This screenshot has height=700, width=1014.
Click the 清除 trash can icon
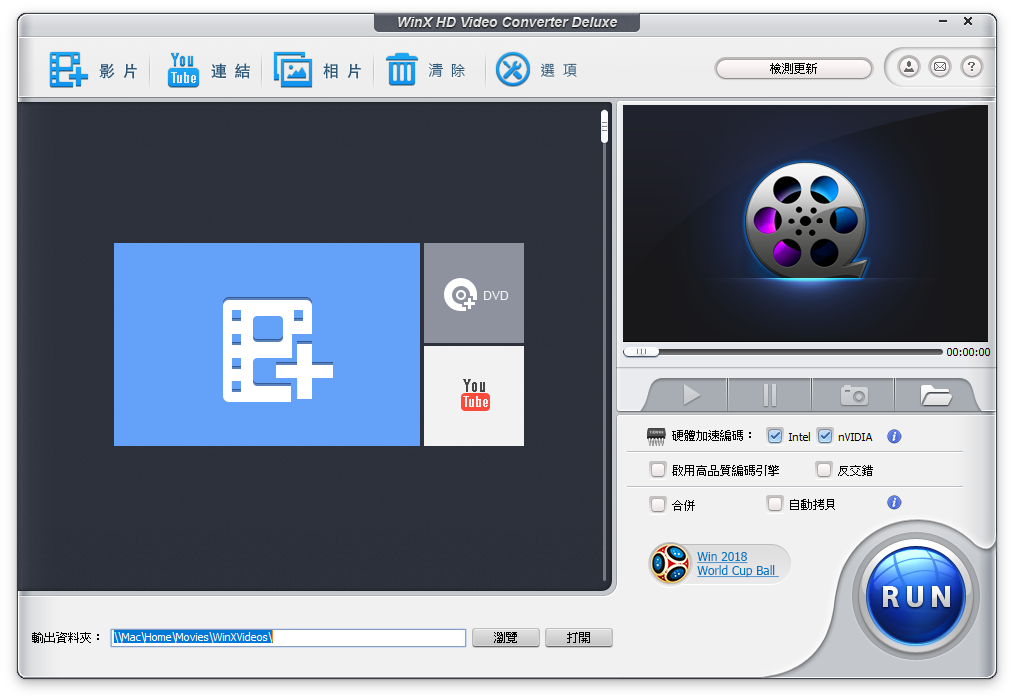[402, 70]
